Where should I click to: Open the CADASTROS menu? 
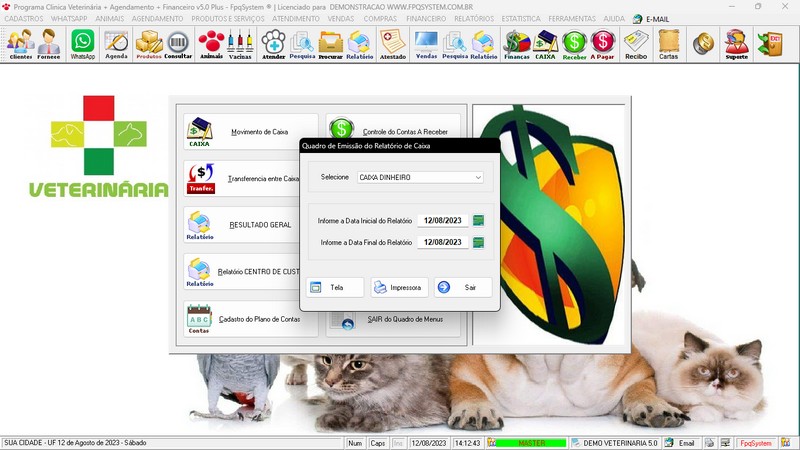tap(24, 19)
